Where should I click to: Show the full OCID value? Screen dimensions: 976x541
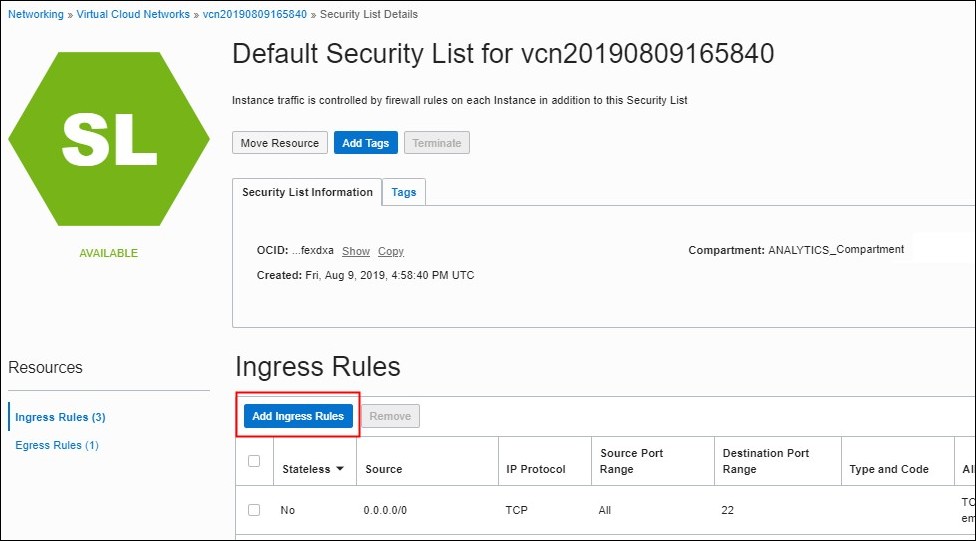tap(356, 251)
